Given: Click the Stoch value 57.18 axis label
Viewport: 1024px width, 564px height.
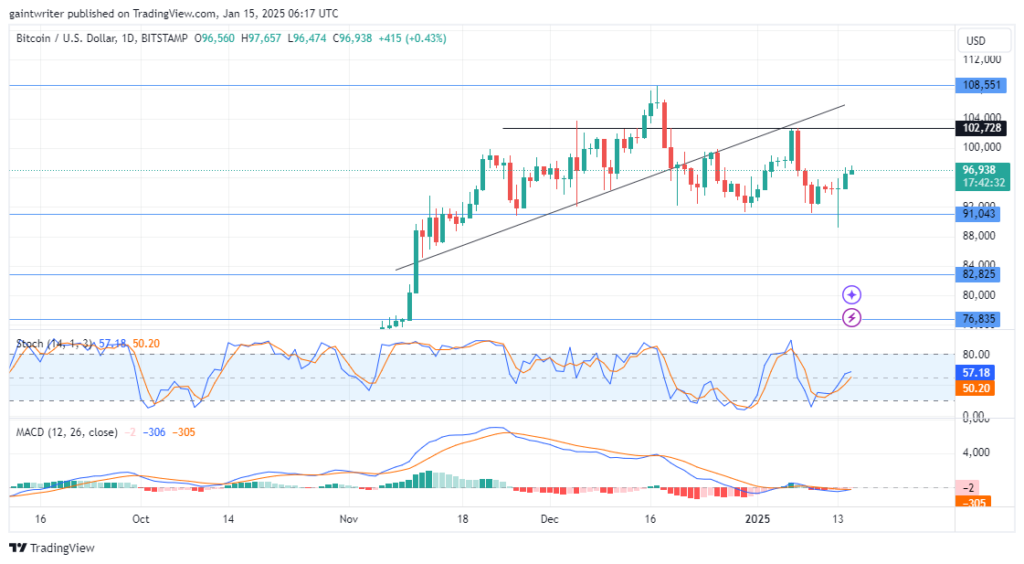Looking at the screenshot, I should pos(976,373).
